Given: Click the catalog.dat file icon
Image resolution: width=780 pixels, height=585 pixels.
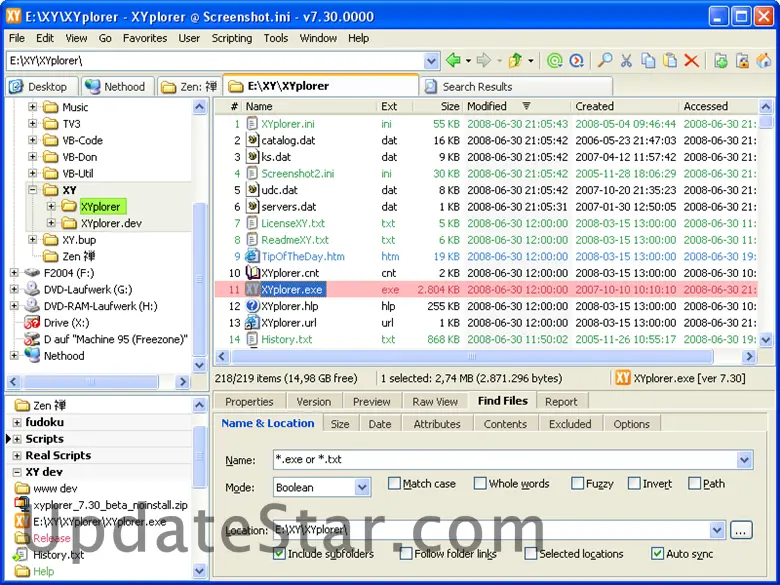Looking at the screenshot, I should [x=253, y=140].
